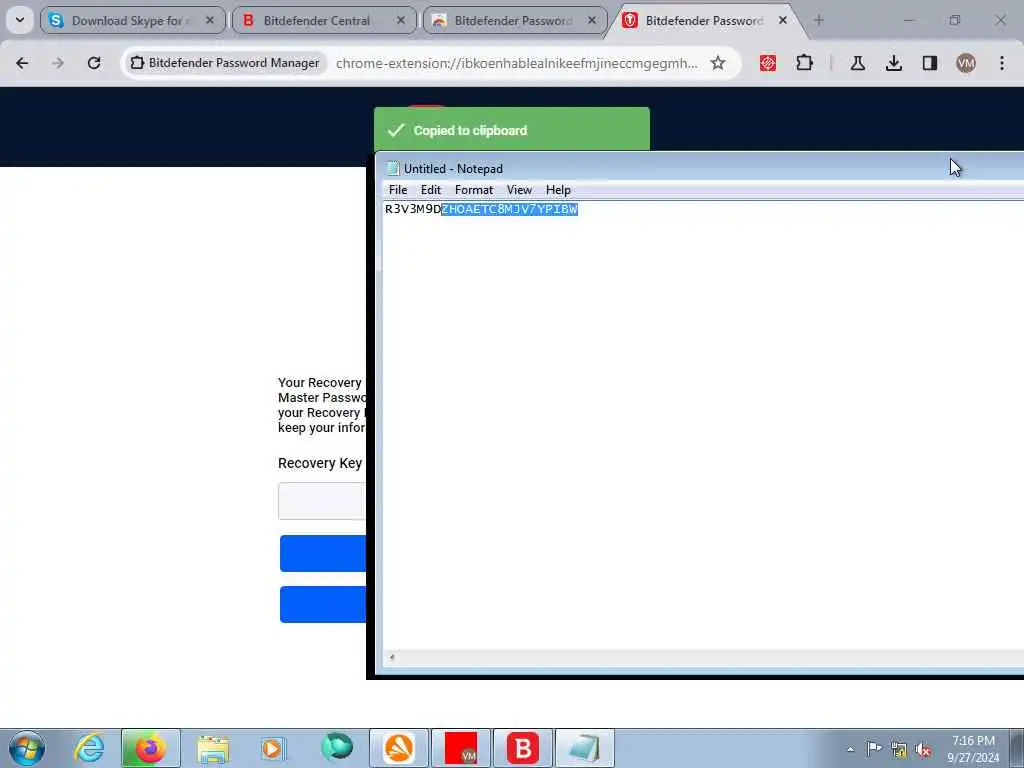Click the first blue button under Recovery Key
Screen dimensions: 1024x768
(x=323, y=553)
